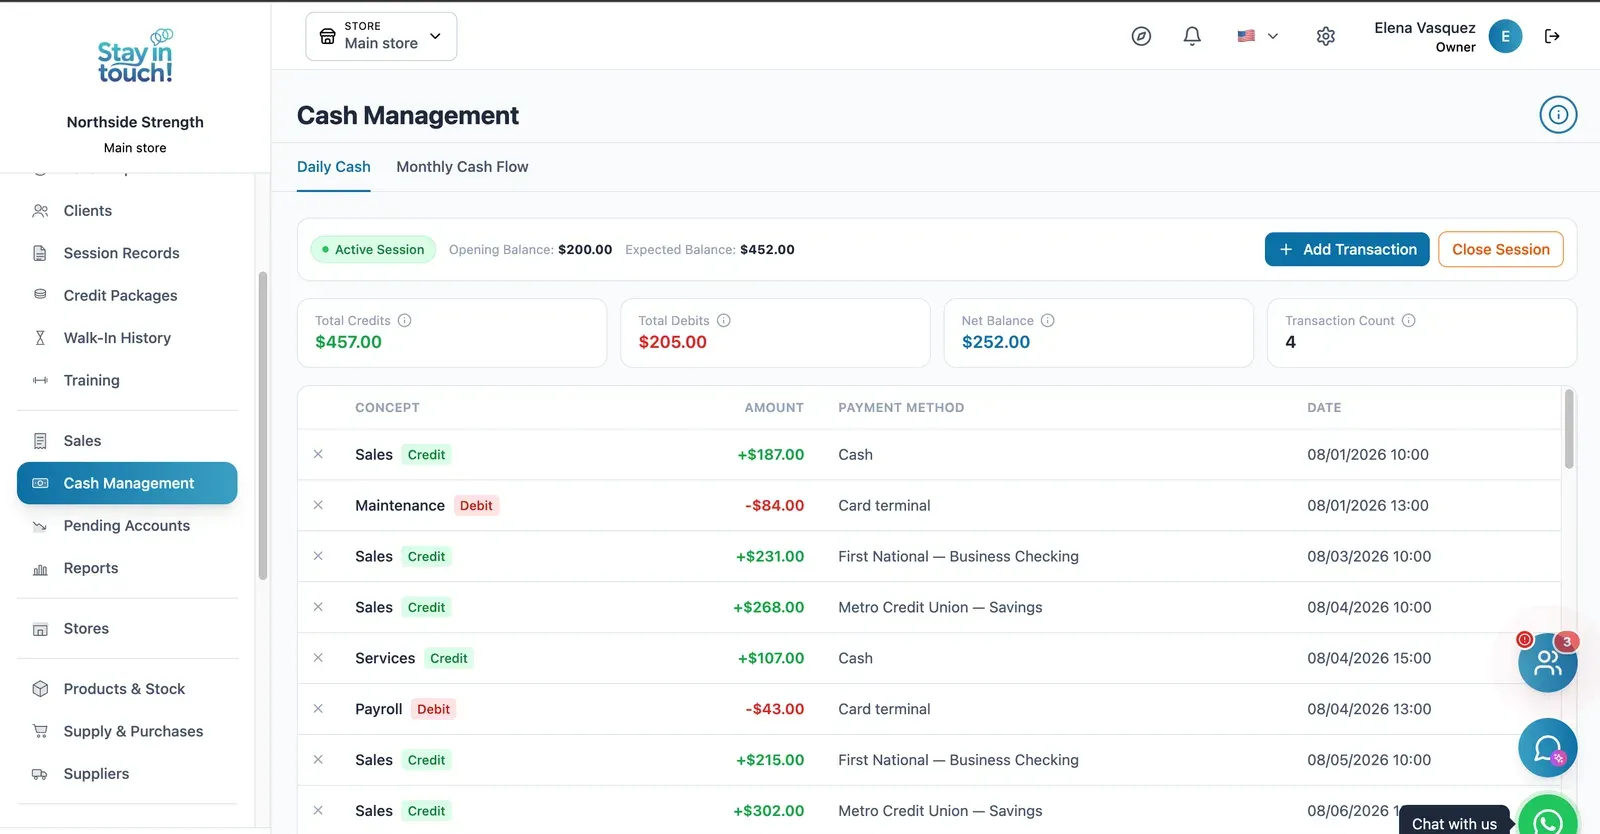1600x834 pixels.
Task: Delete the Sales +$187.00 transaction row
Action: click(x=318, y=454)
